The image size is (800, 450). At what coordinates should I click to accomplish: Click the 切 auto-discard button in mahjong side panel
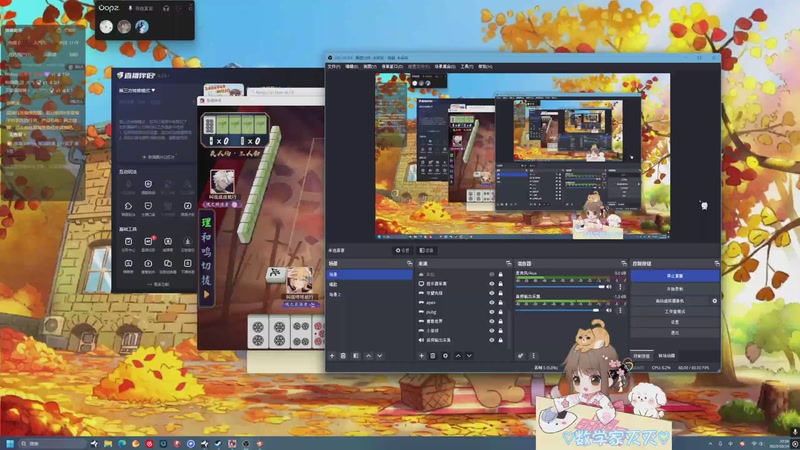(206, 265)
